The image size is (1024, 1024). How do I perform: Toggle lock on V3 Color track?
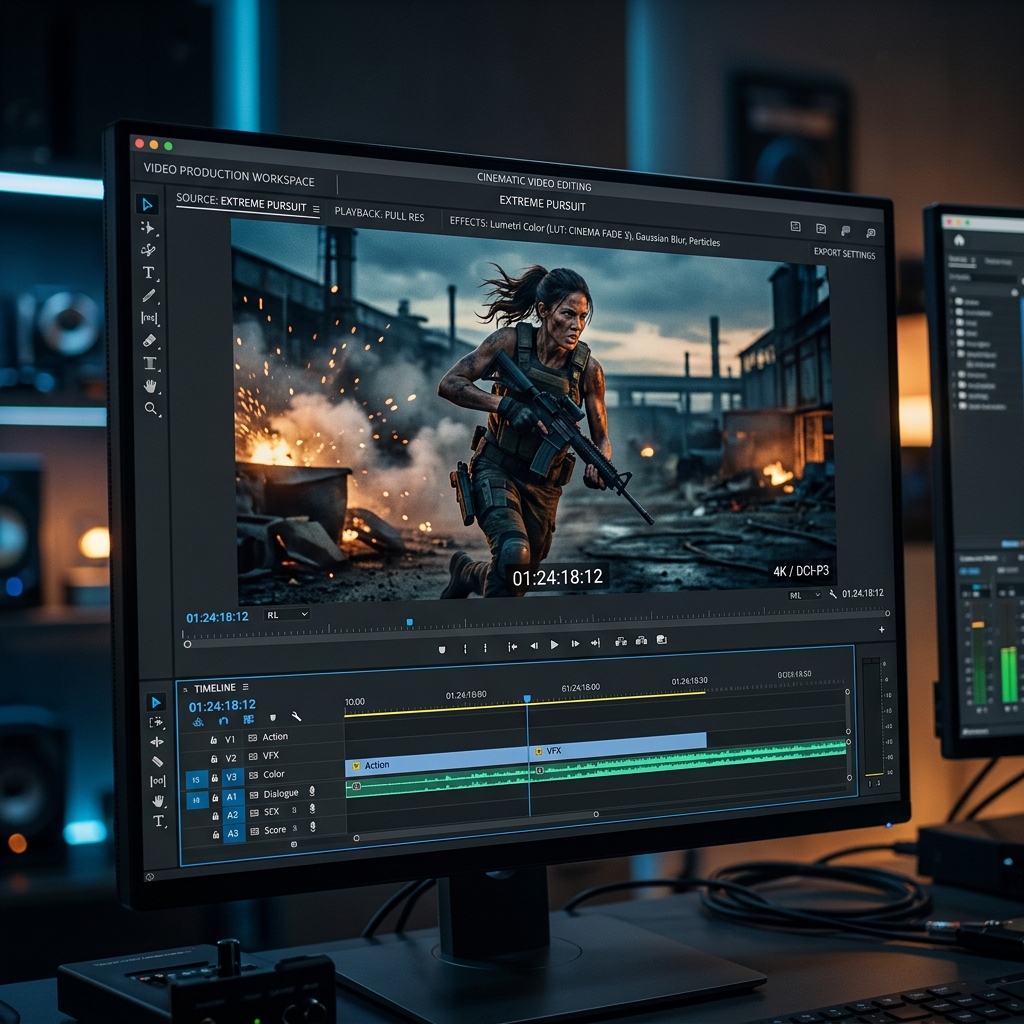click(x=214, y=778)
